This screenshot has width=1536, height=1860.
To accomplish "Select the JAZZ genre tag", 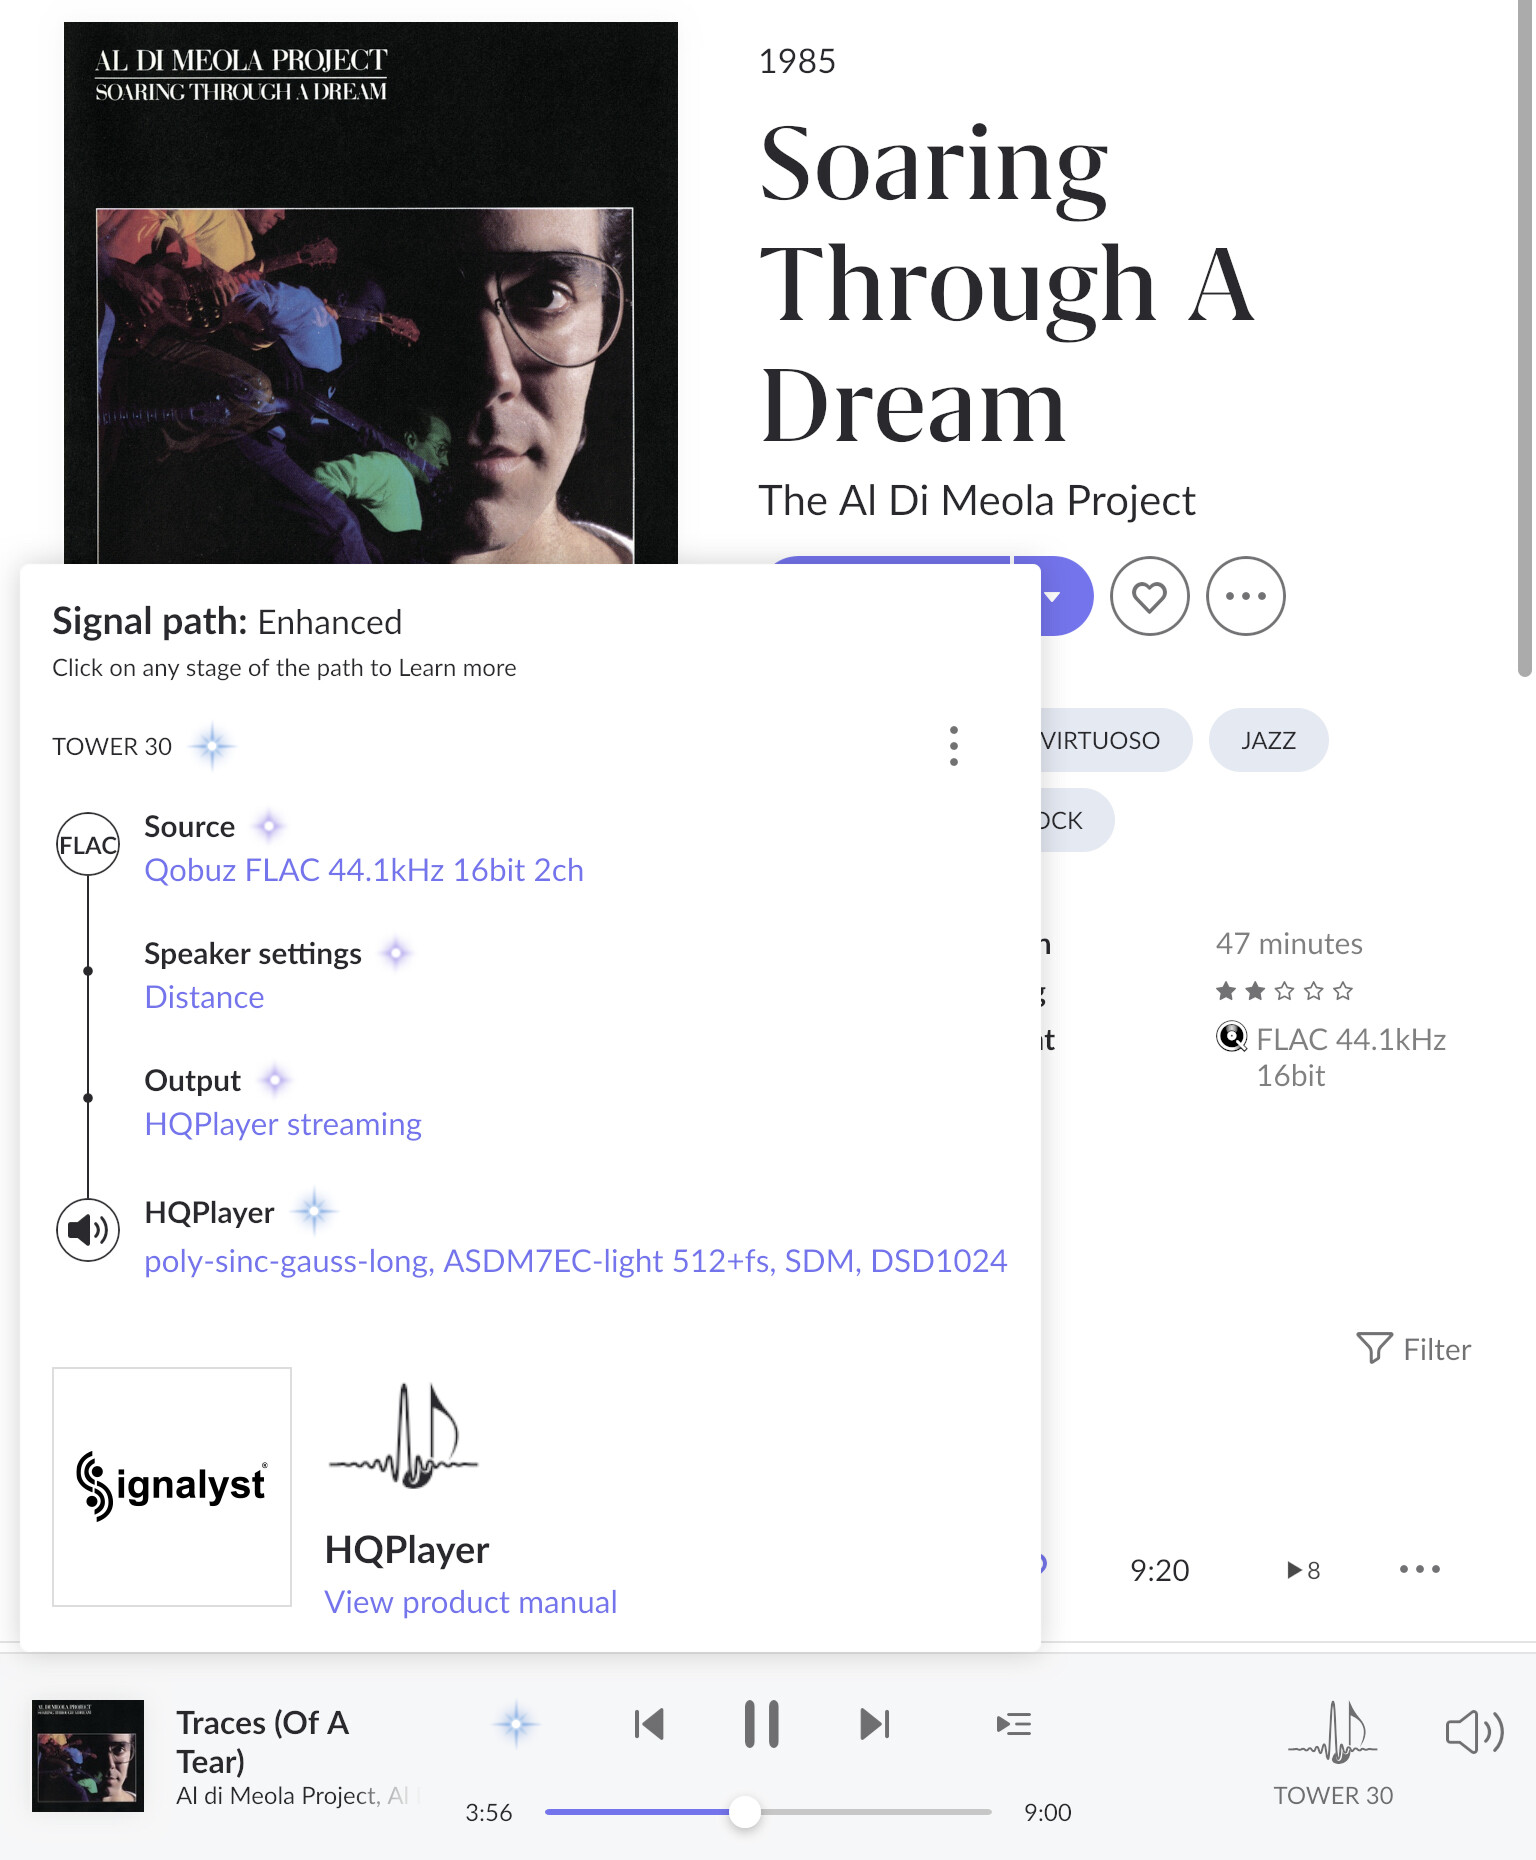I will [1268, 741].
